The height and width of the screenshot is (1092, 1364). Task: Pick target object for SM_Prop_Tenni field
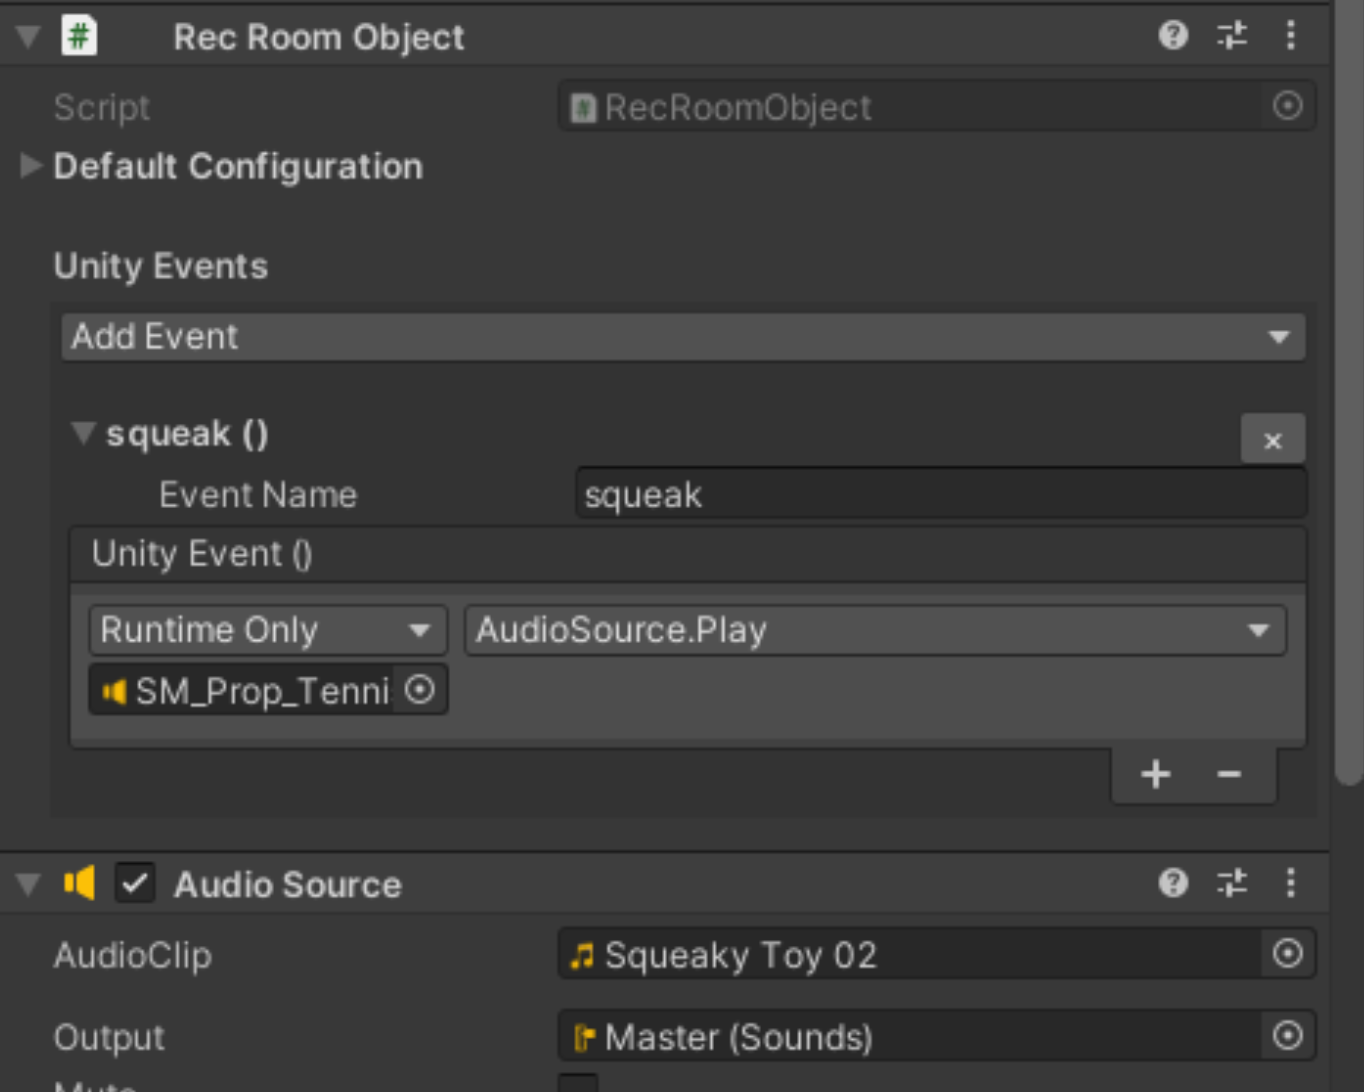click(x=420, y=690)
